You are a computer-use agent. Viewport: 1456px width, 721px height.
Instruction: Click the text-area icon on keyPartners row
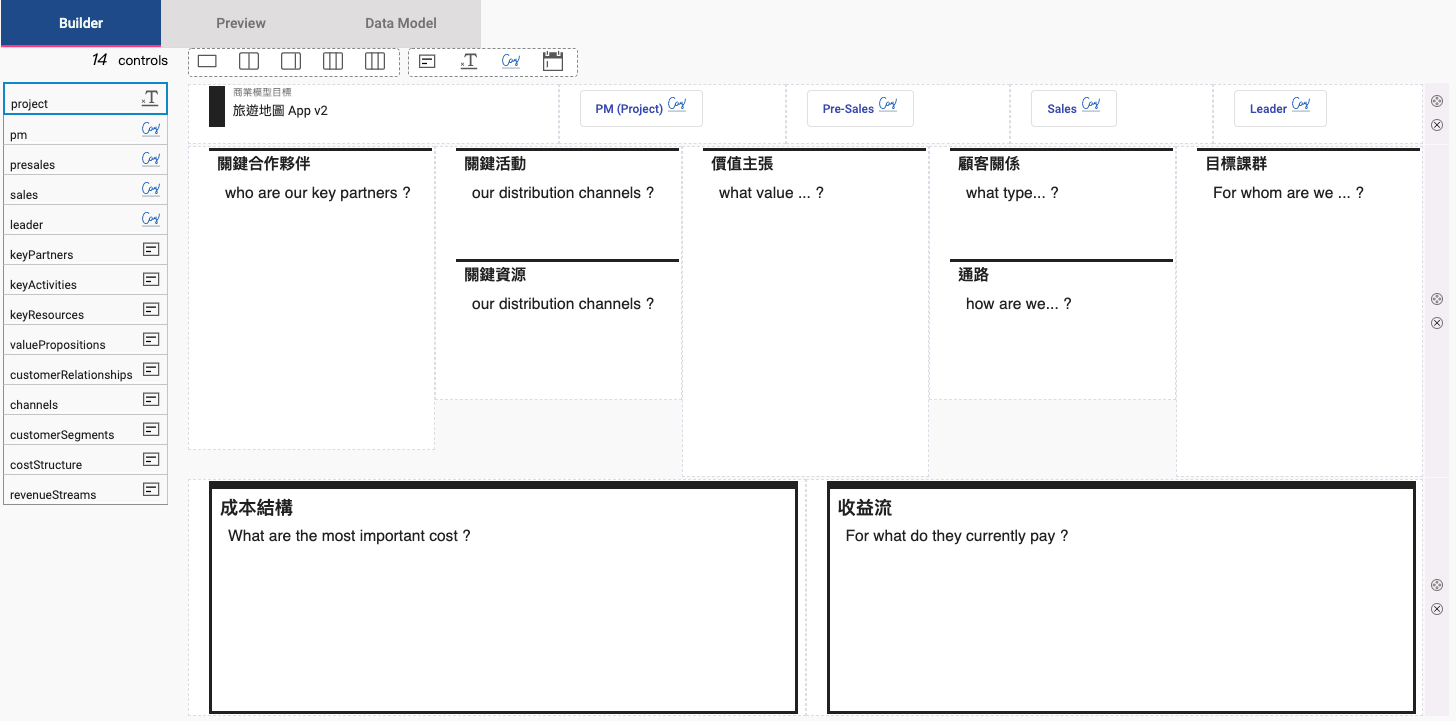(x=151, y=249)
